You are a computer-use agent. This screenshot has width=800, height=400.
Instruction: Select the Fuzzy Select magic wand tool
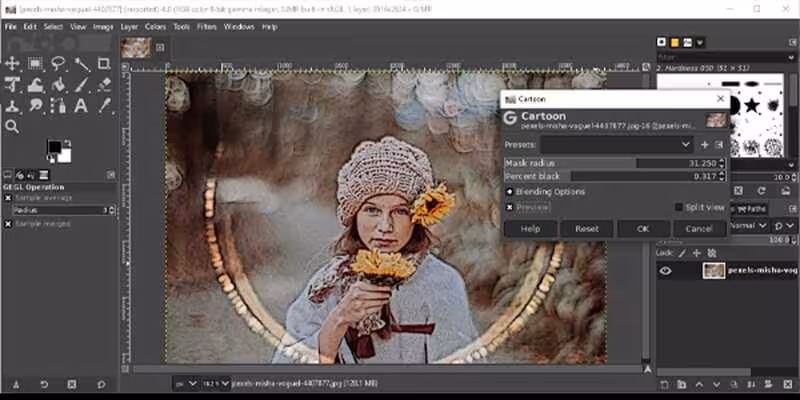(82, 64)
